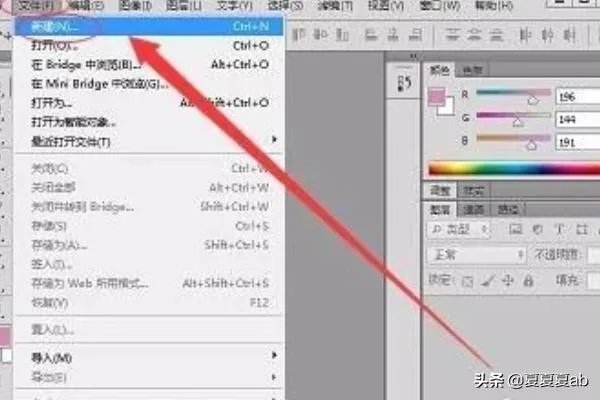Open the 图像(I) menu
The width and height of the screenshot is (600, 400).
pyautogui.click(x=135, y=6)
